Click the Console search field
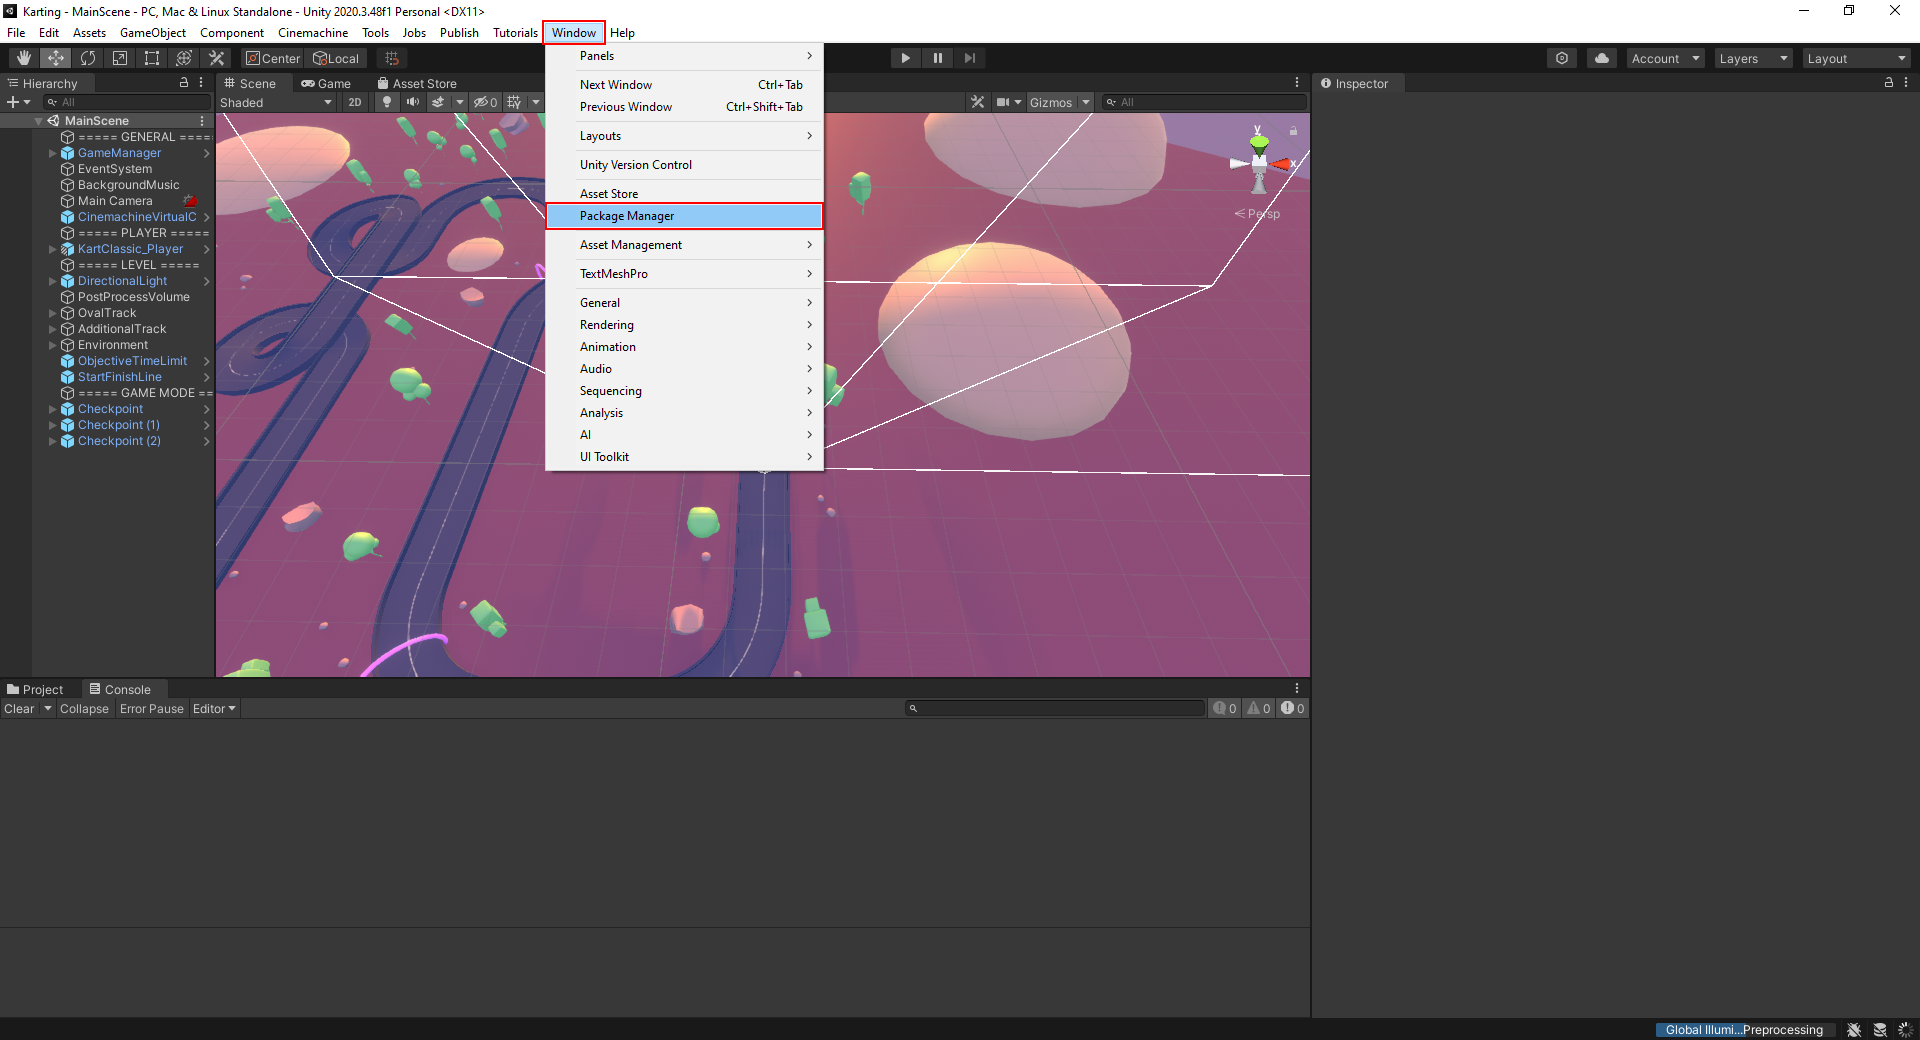Image resolution: width=1920 pixels, height=1040 pixels. click(1055, 709)
